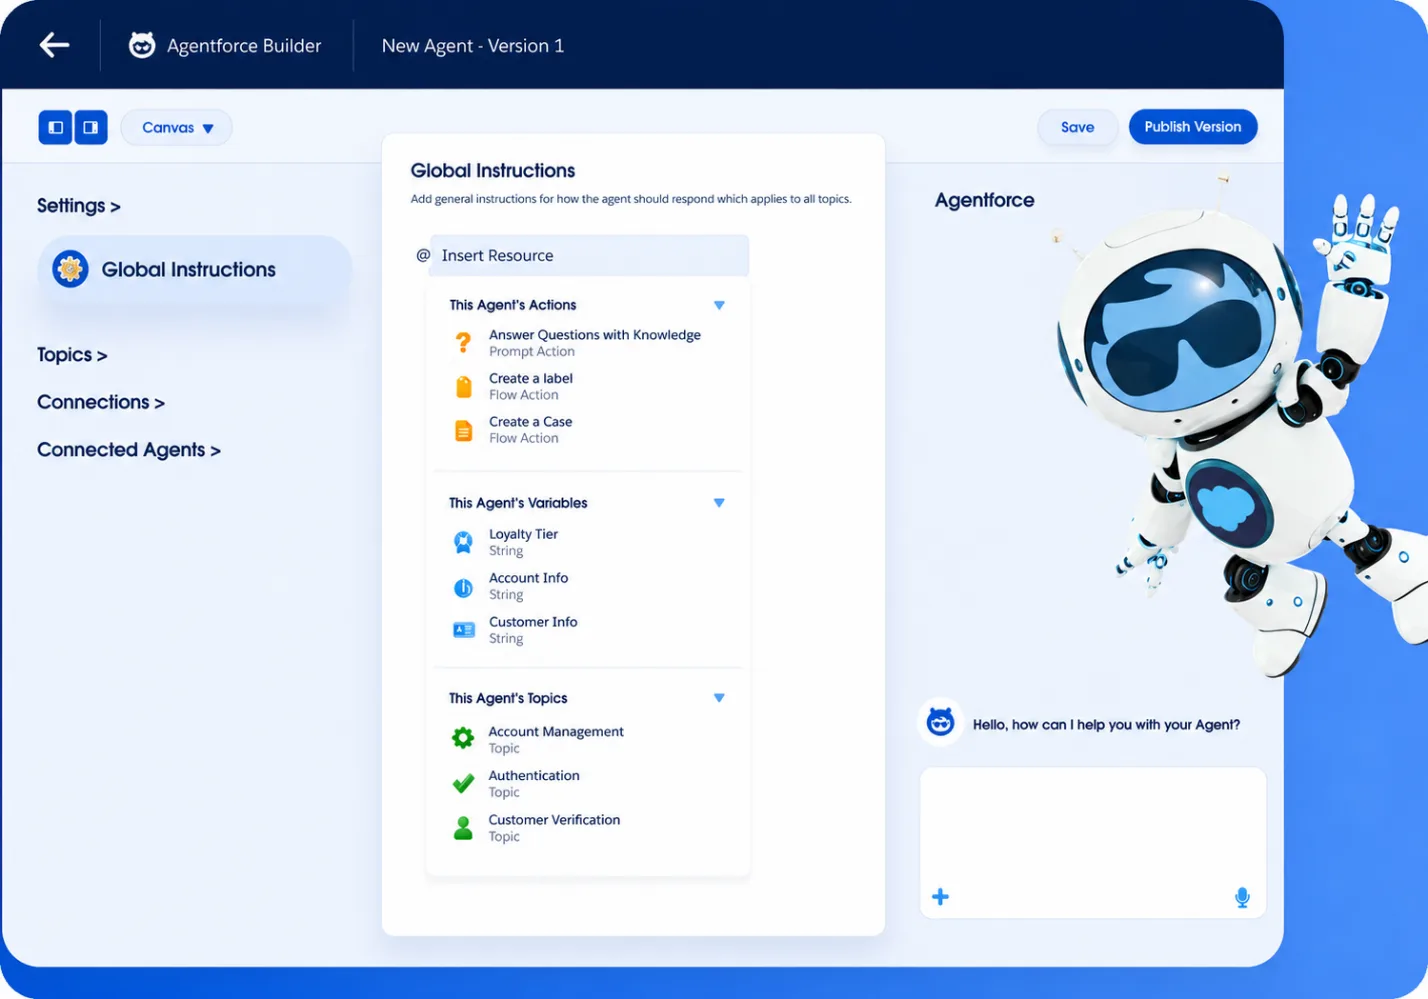1428x999 pixels.
Task: Expand the Connections section
Action: click(101, 402)
